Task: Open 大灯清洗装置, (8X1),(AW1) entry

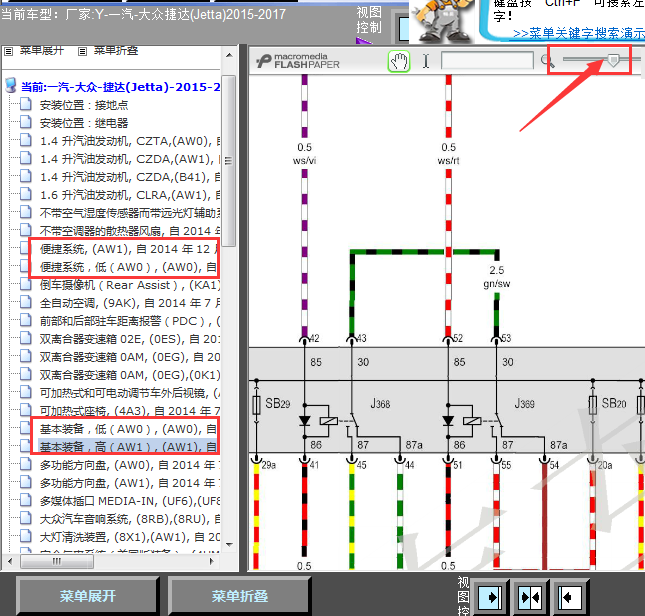Action: [130, 537]
